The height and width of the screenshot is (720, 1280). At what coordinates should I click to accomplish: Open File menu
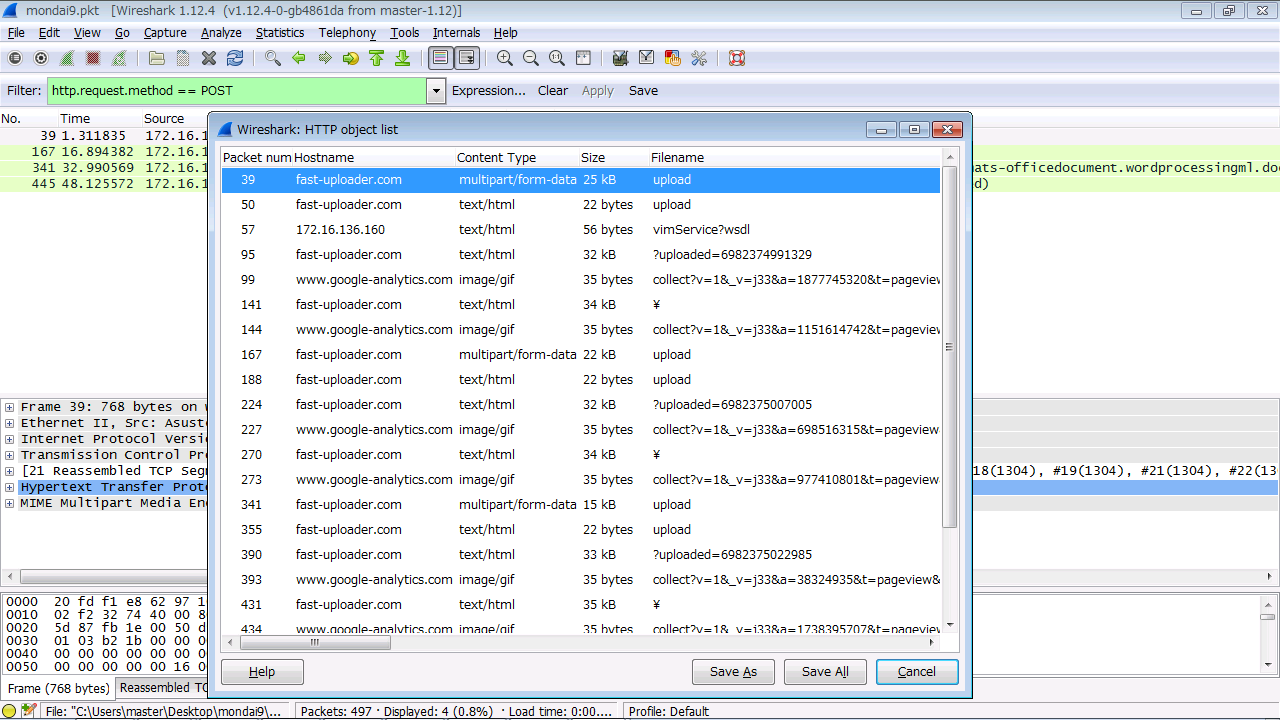pos(16,32)
